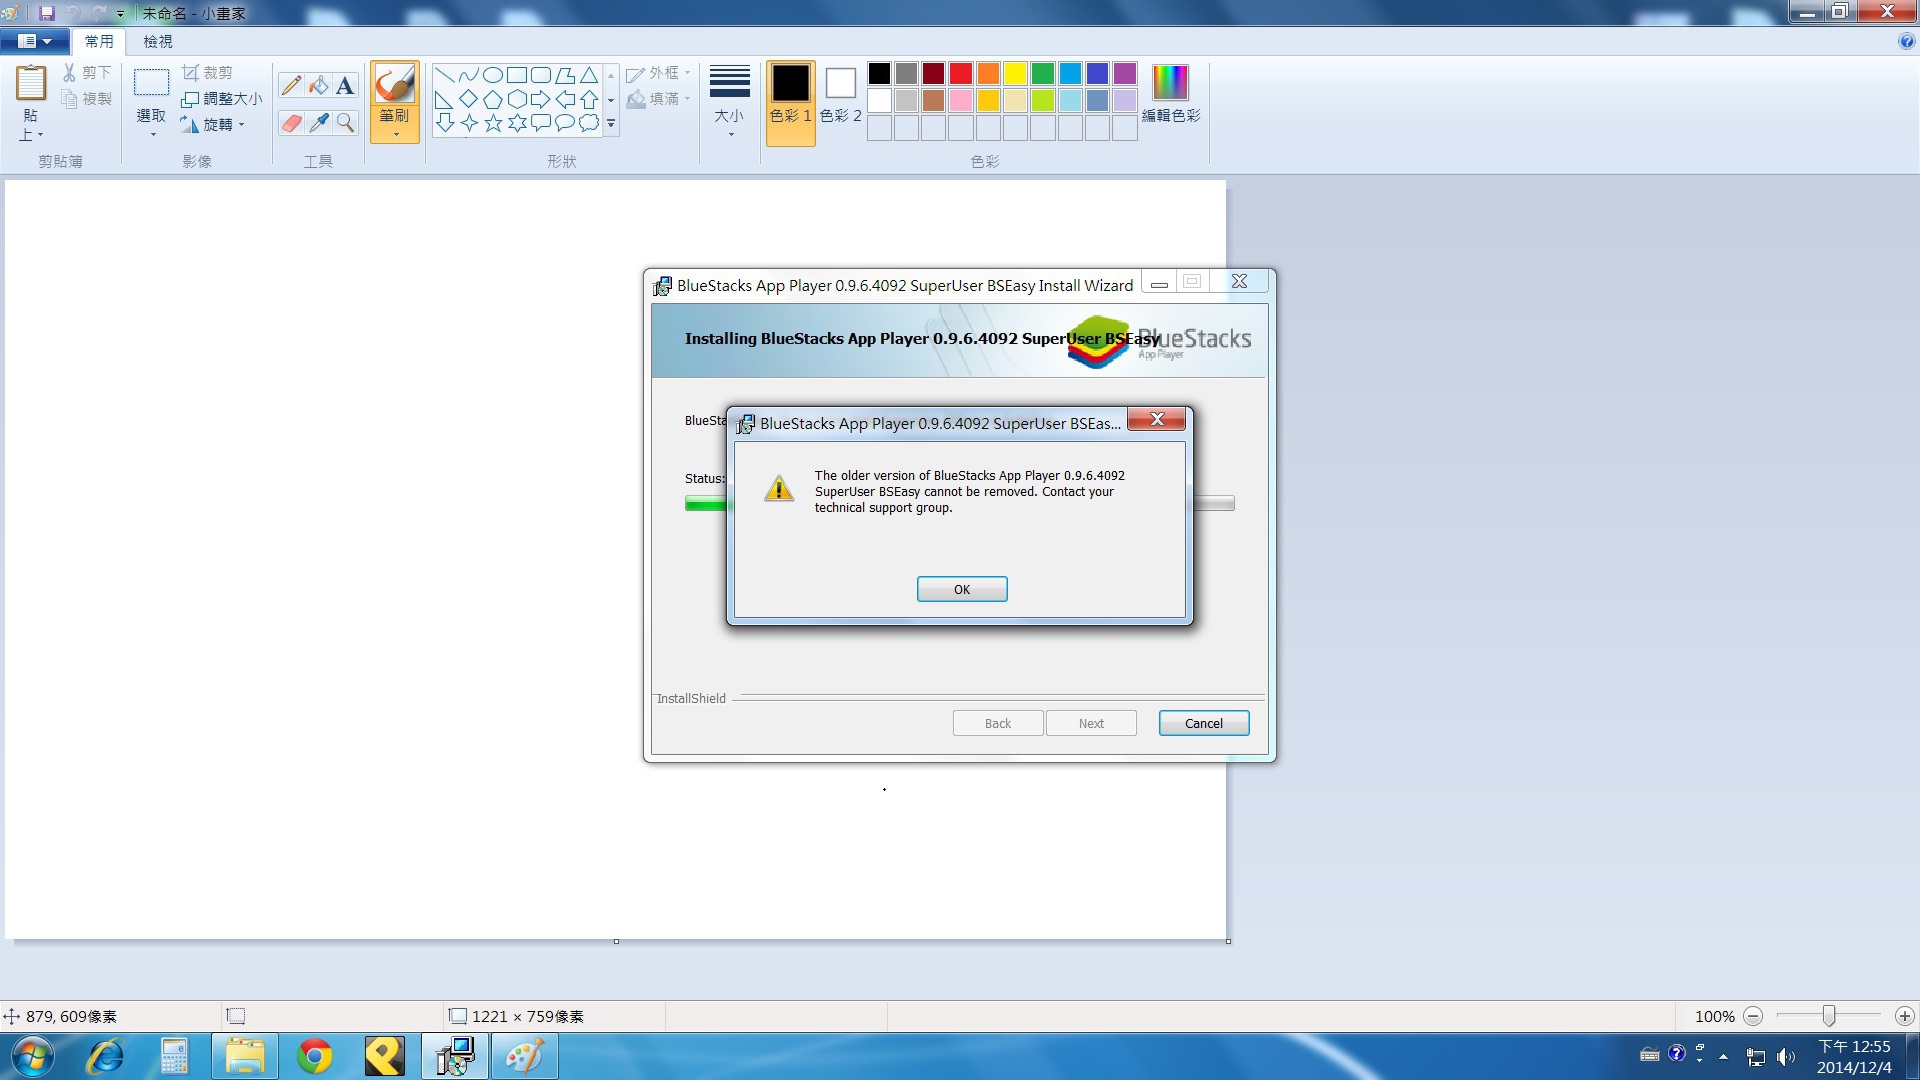Show hidden tray icons arrow
The height and width of the screenshot is (1080, 1920).
coord(1723,1056)
